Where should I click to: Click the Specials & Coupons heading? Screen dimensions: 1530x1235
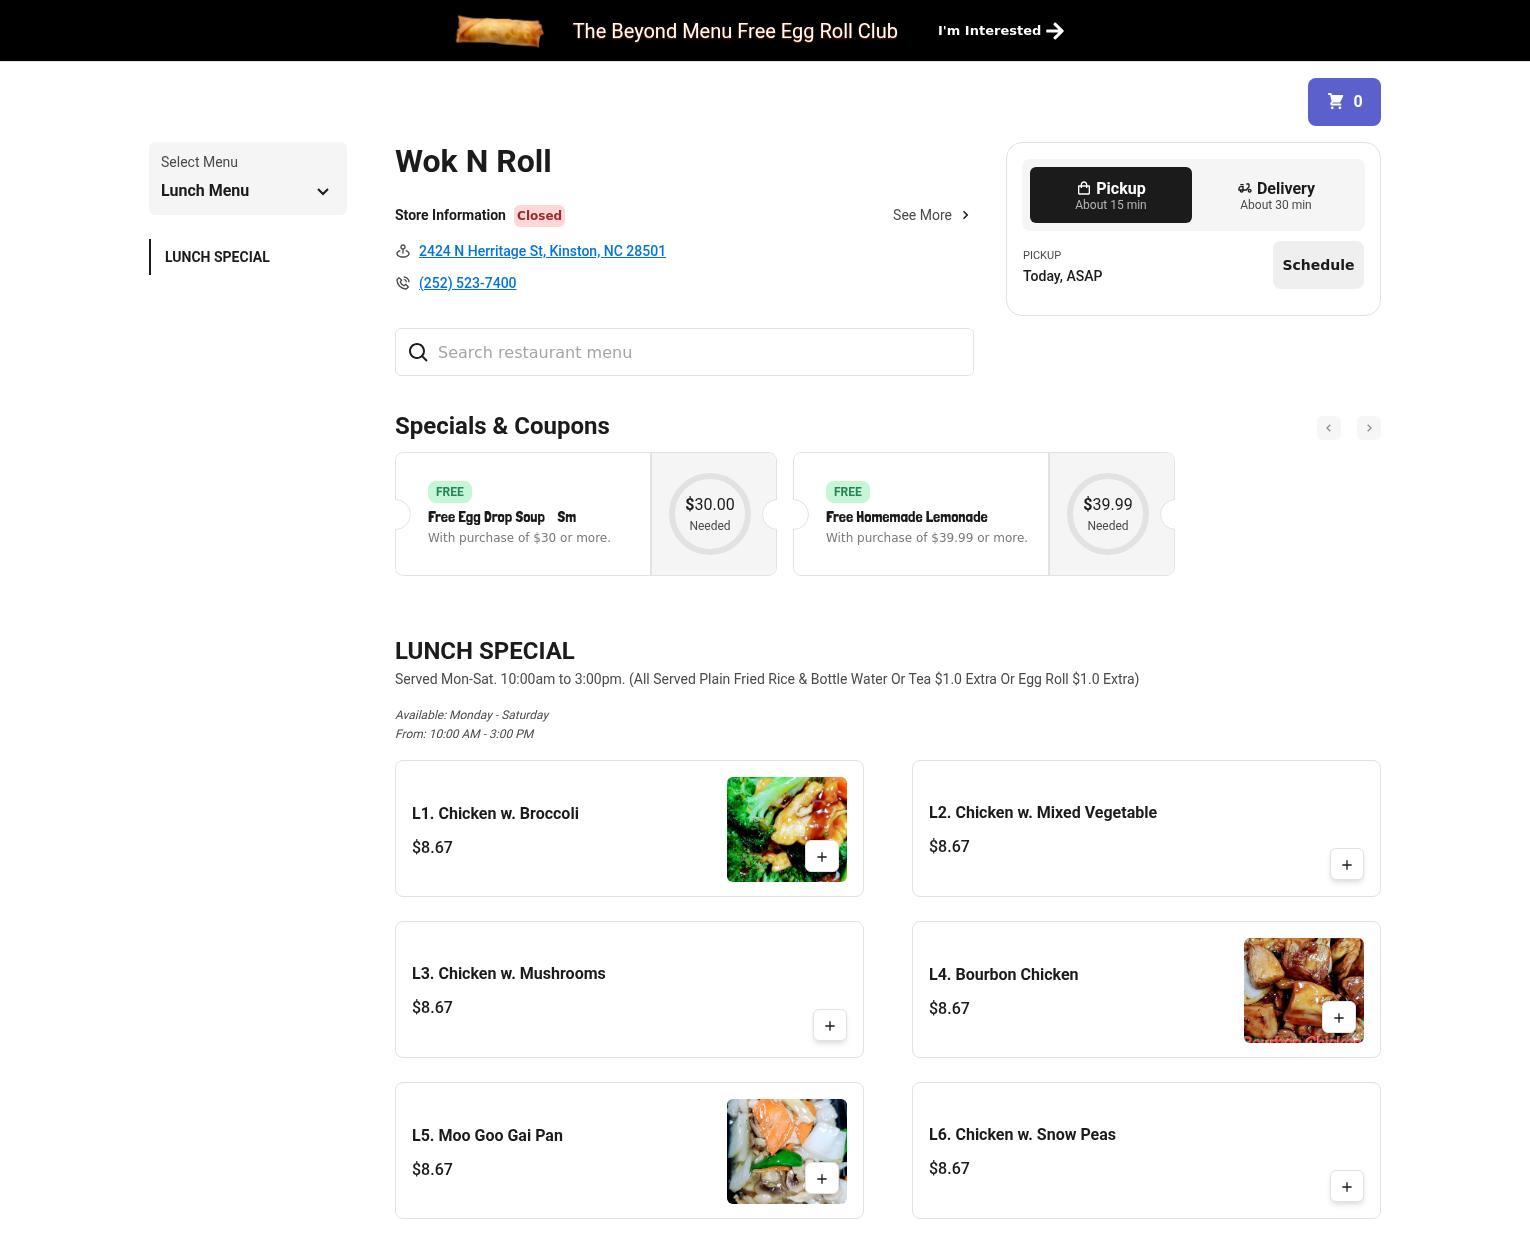point(502,426)
